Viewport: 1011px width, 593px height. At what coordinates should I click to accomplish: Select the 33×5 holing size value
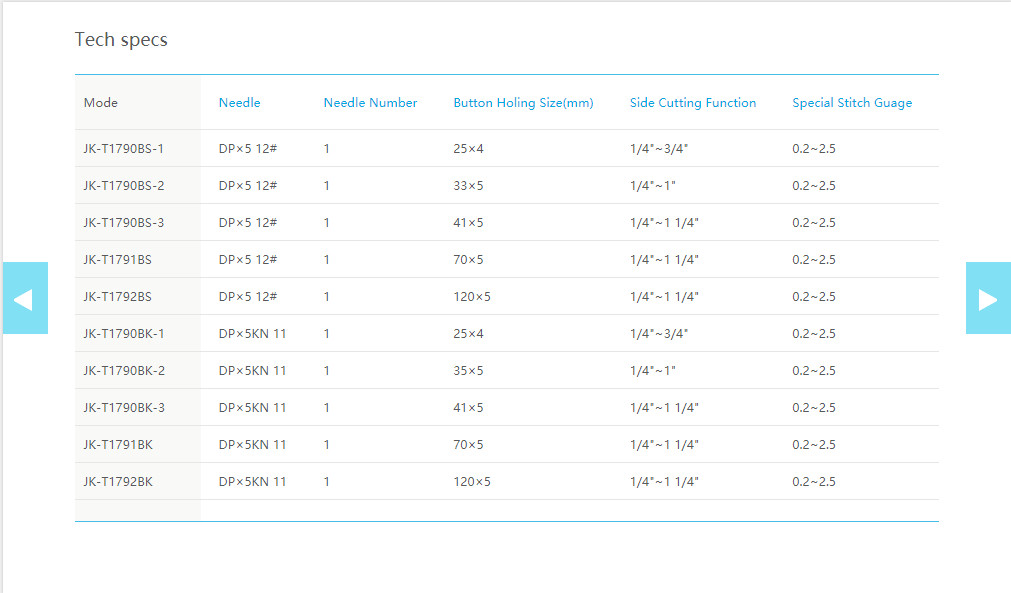pos(468,186)
